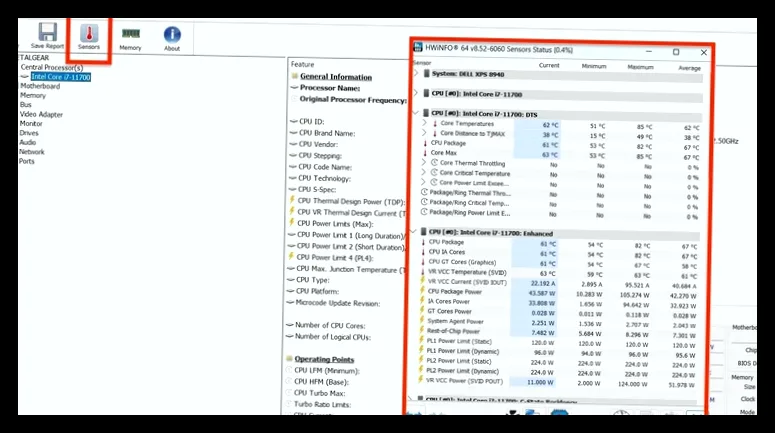This screenshot has width=775, height=433.
Task: Click the Save Report floppy disk icon
Action: point(47,32)
